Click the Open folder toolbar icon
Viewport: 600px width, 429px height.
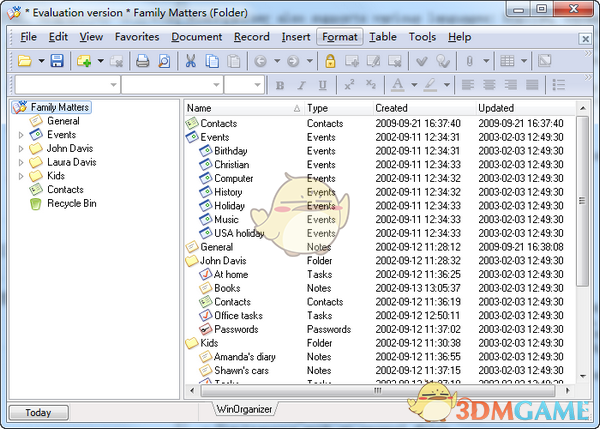coord(25,61)
